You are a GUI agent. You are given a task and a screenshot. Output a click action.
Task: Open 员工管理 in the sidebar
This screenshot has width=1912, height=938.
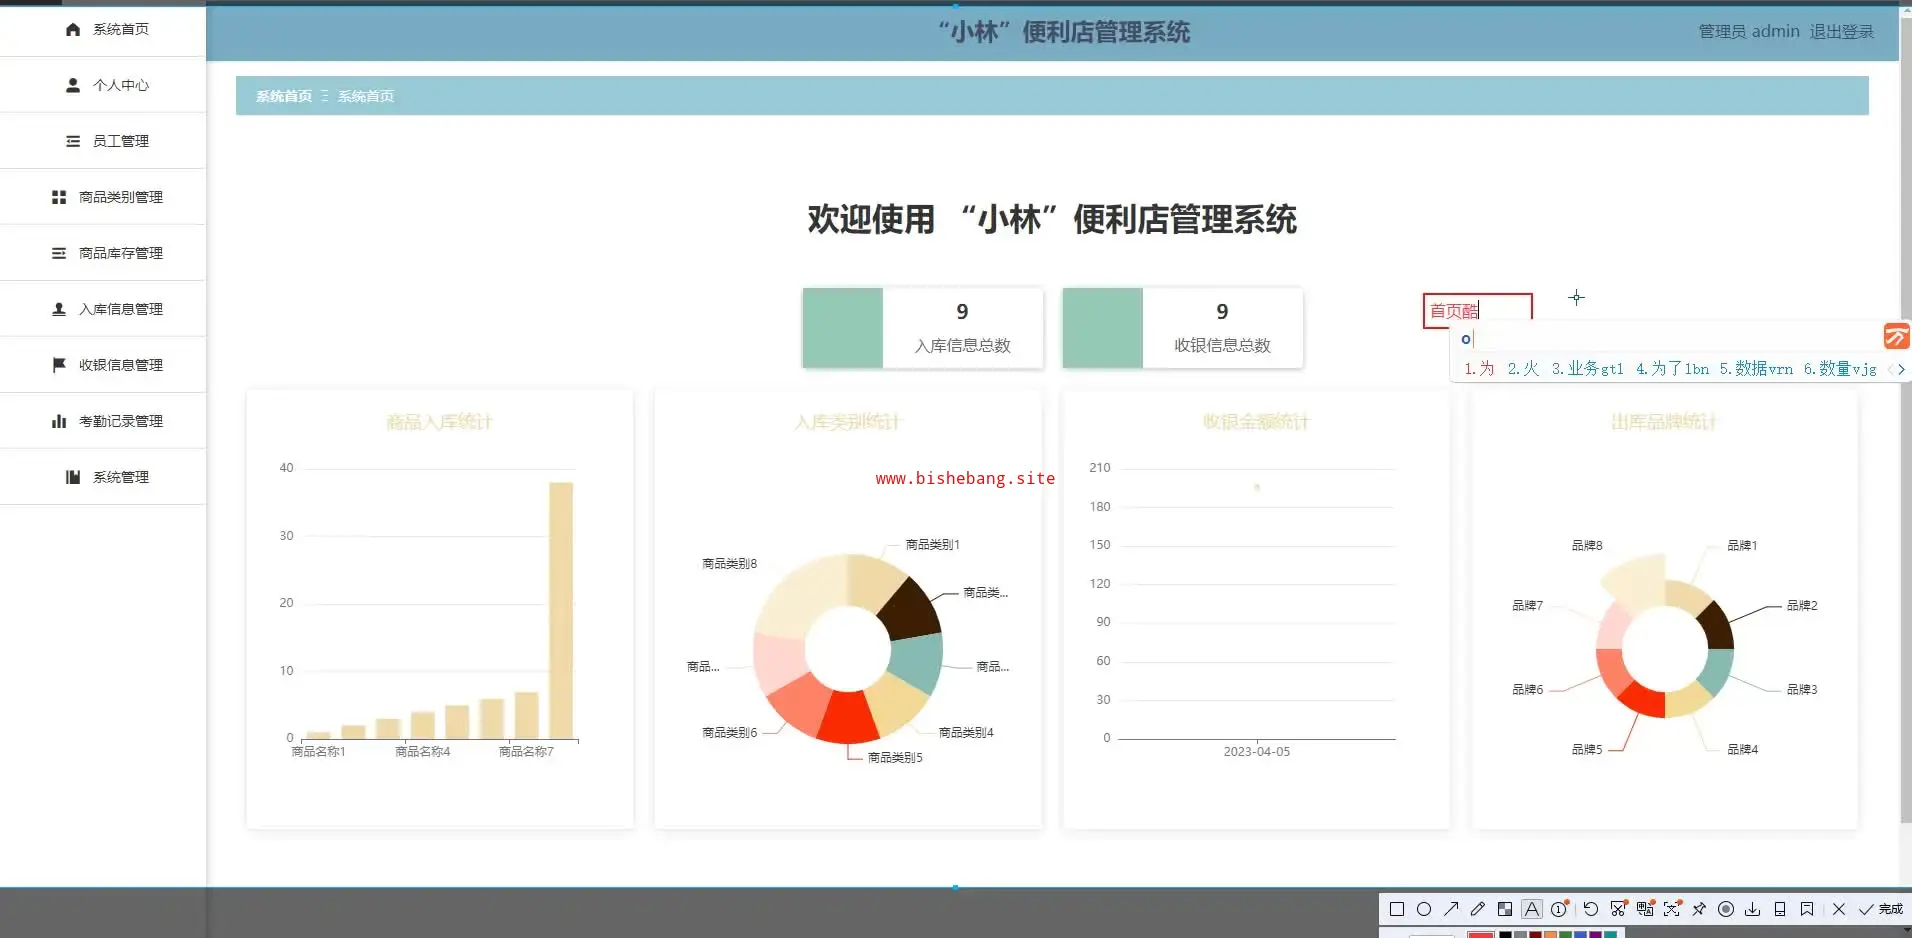click(x=120, y=141)
